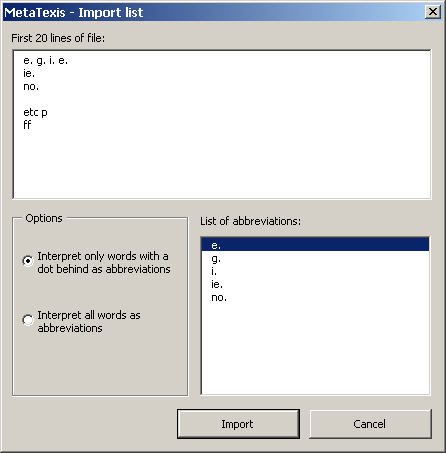Click the 'e. g. i. e.' preview line
This screenshot has height=453, width=446.
tap(45, 61)
